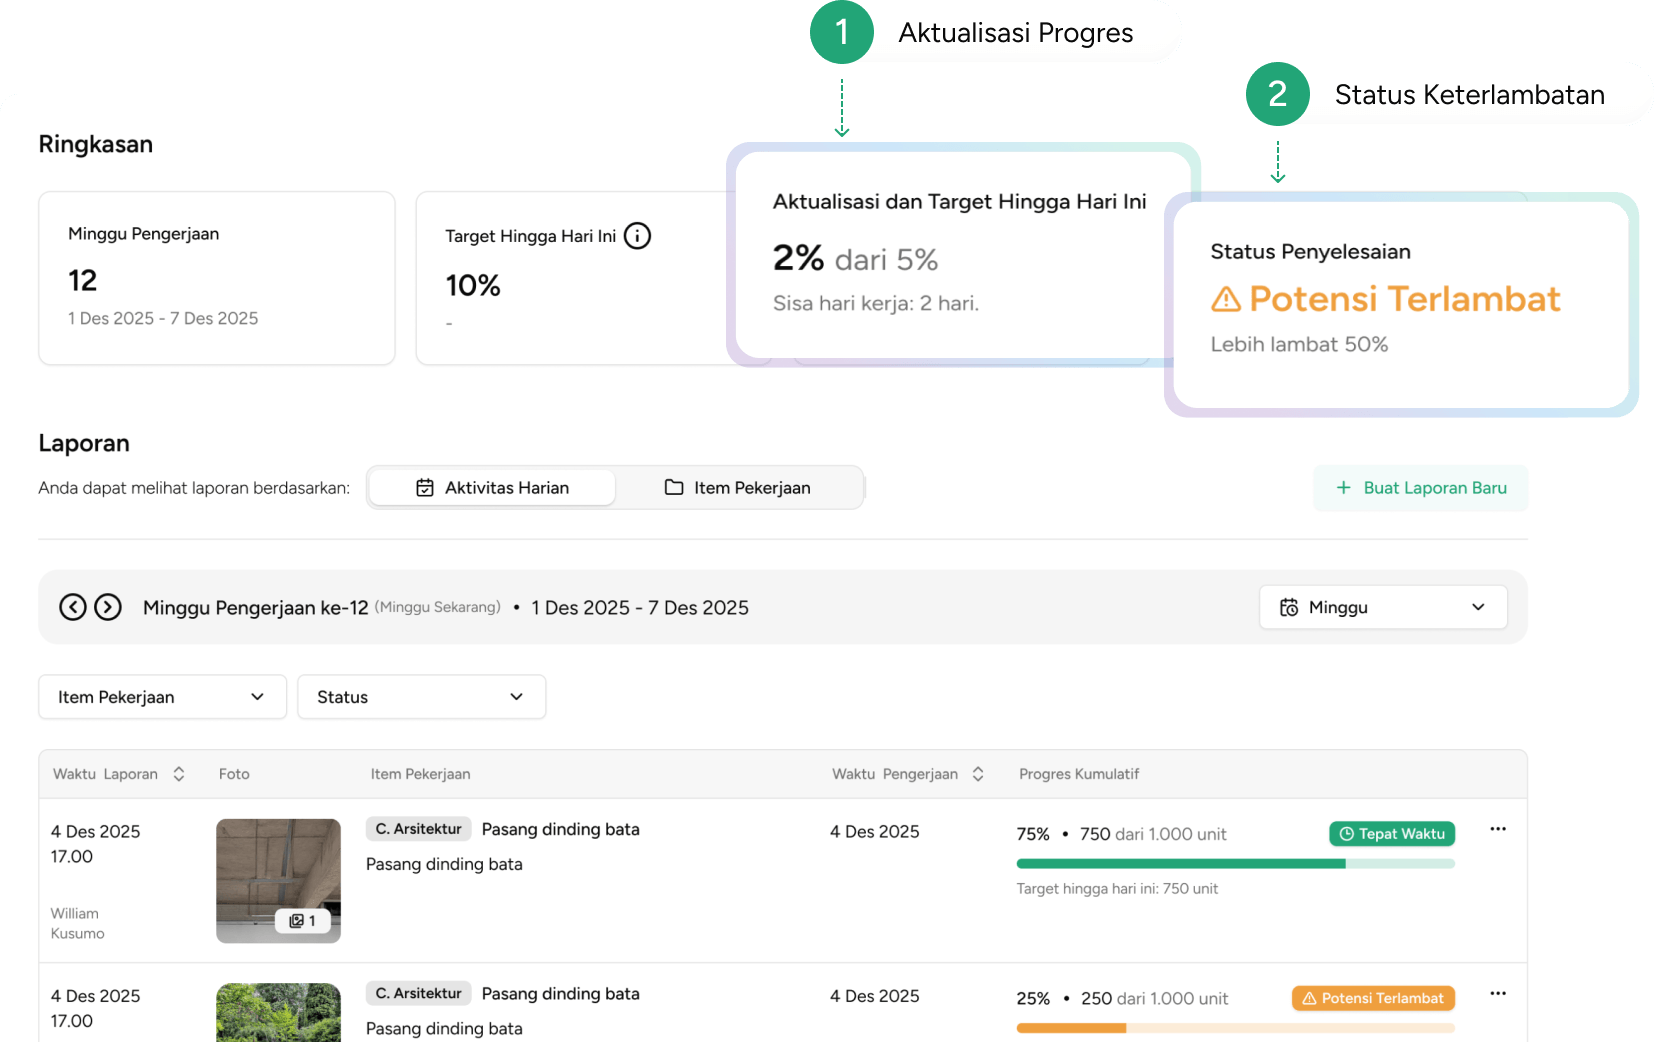1654x1042 pixels.
Task: Switch to Aktivitas Harian view
Action: pos(492,488)
